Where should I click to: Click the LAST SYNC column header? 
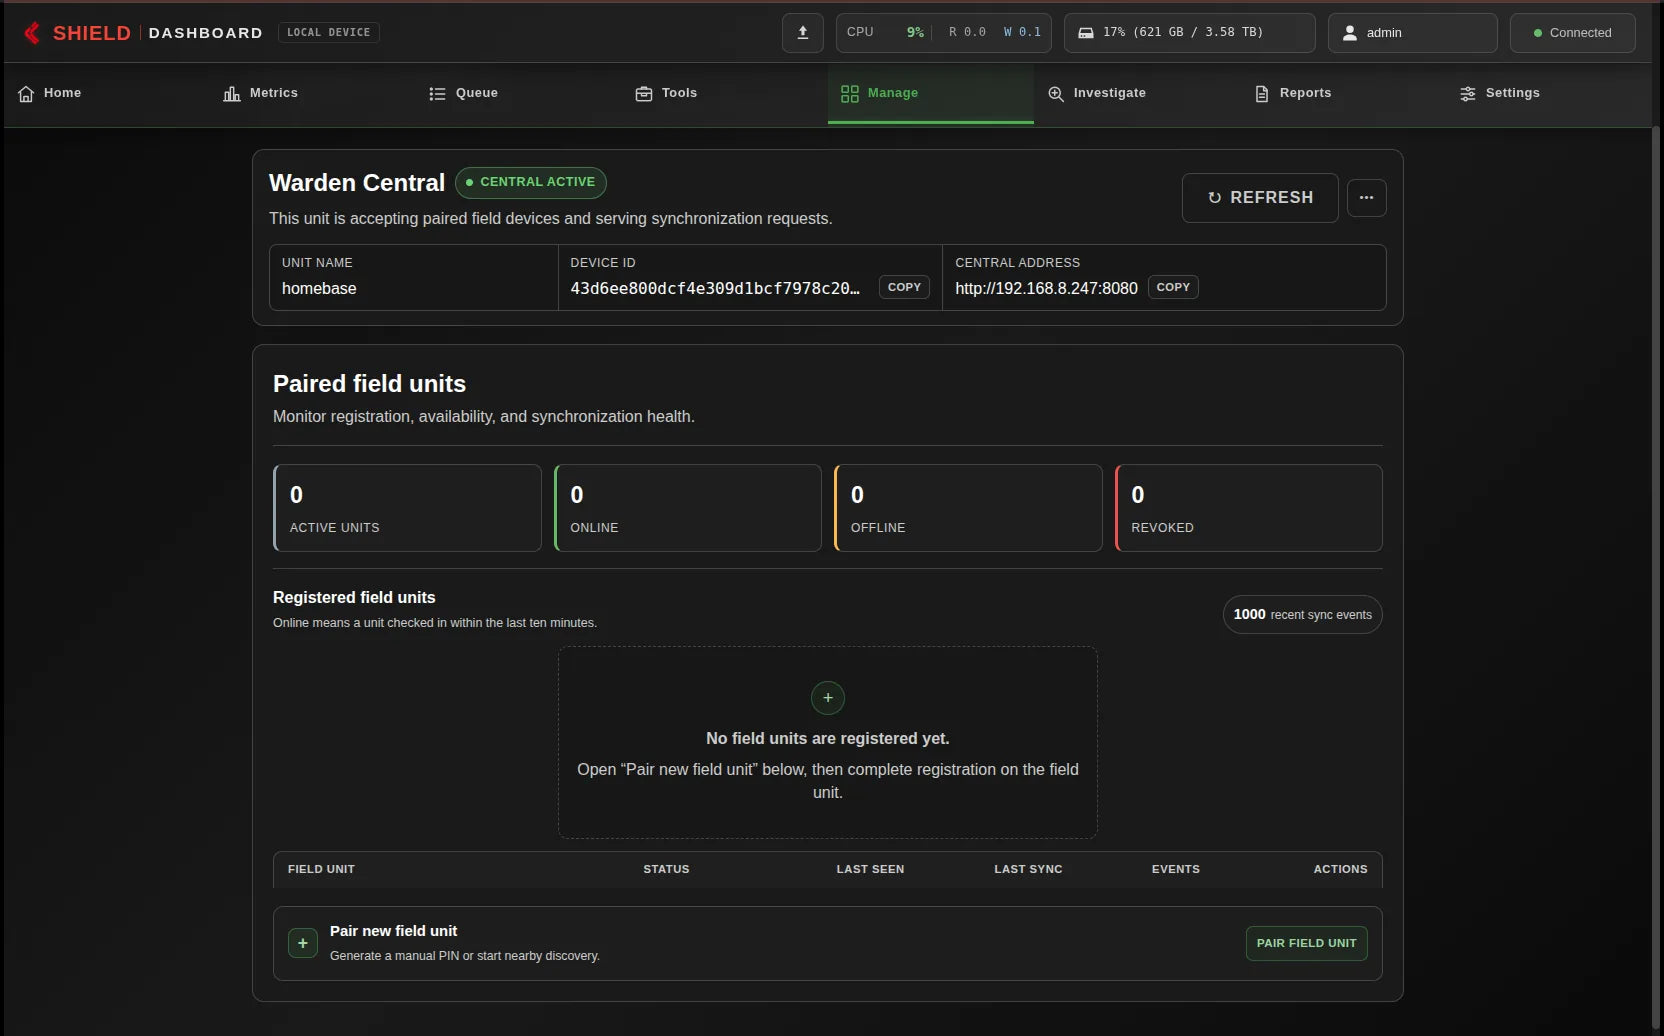pos(1028,870)
